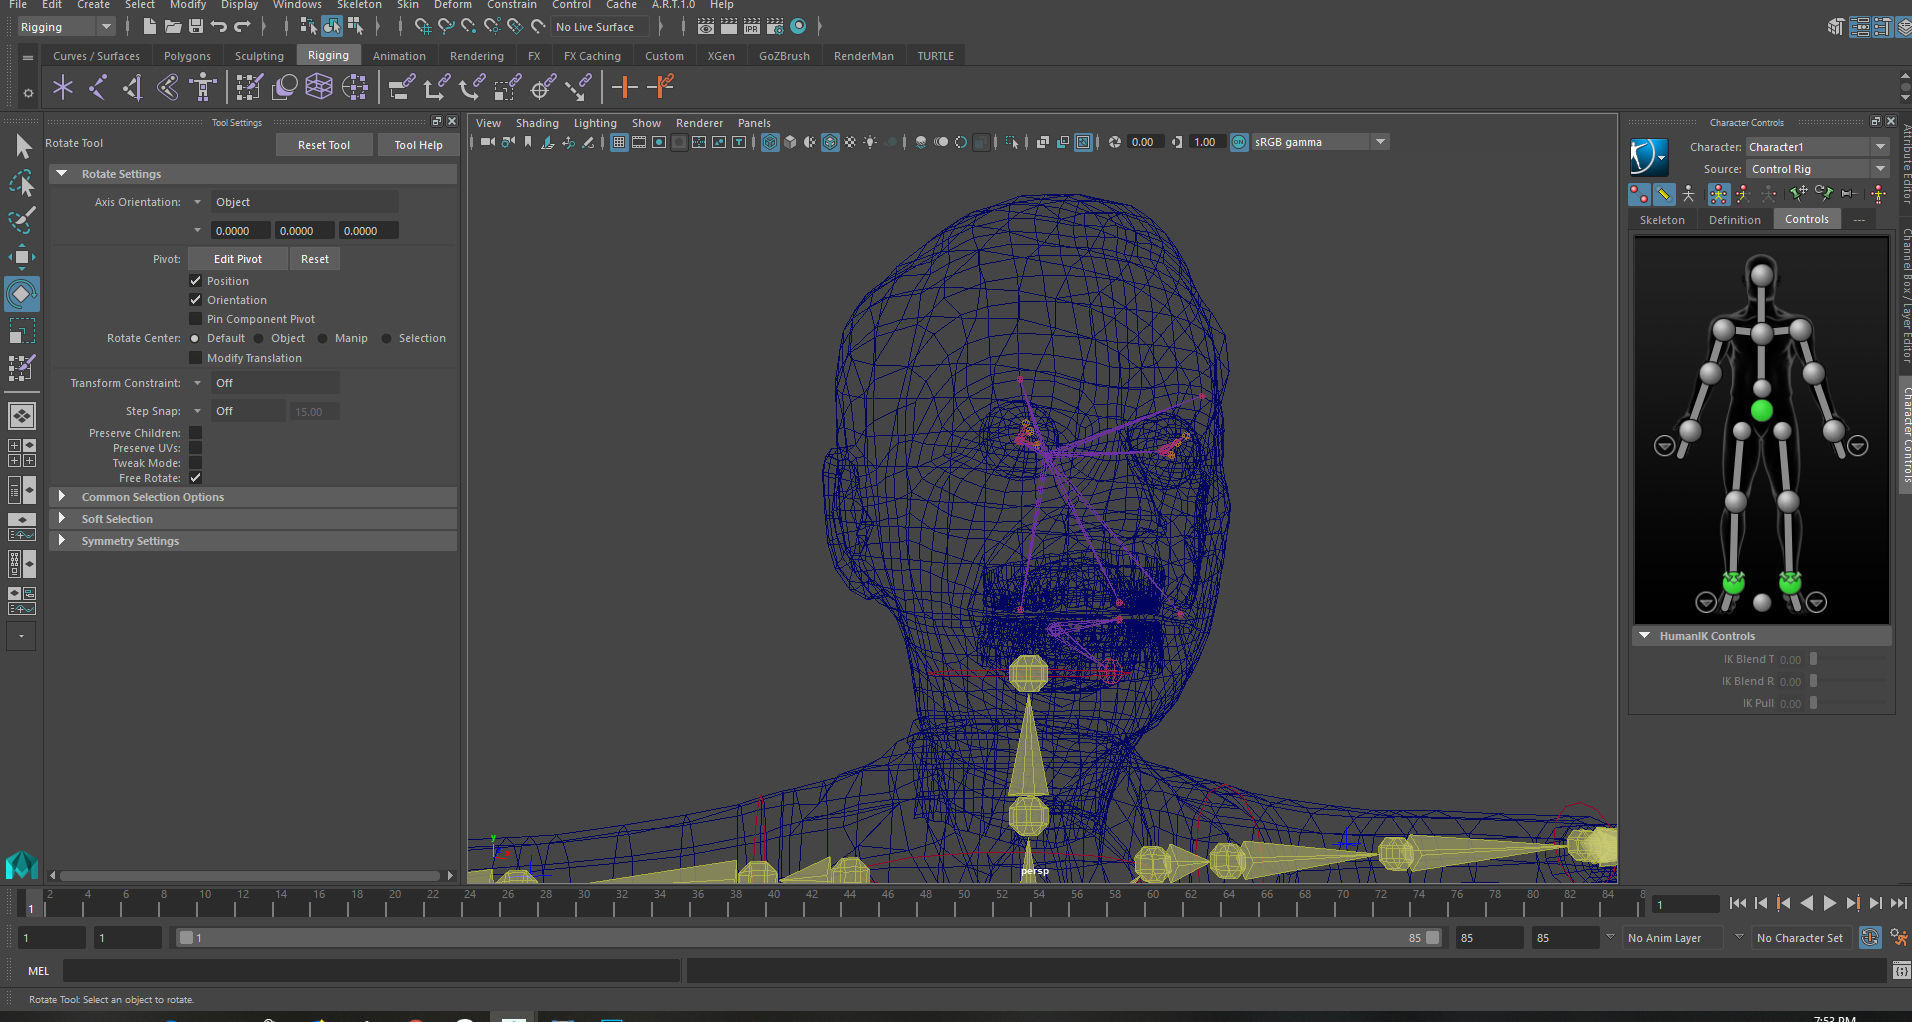
Task: Expand the Soft Selection section
Action: (x=62, y=519)
